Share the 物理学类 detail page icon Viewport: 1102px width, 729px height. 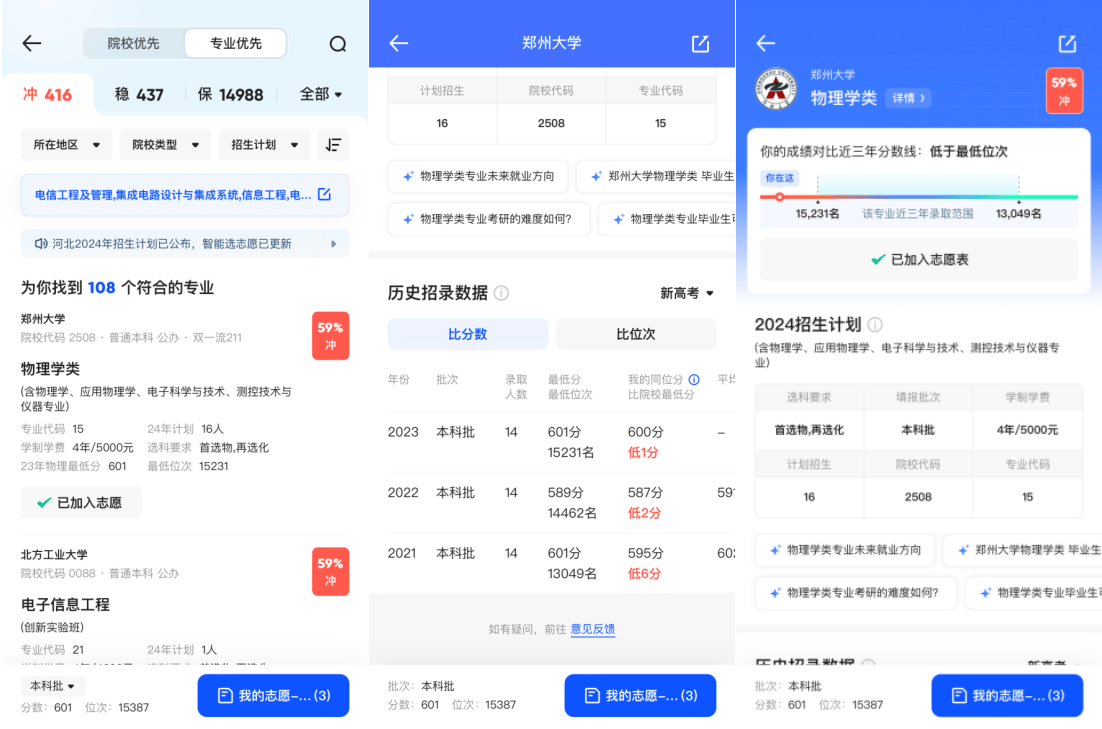pos(1067,44)
